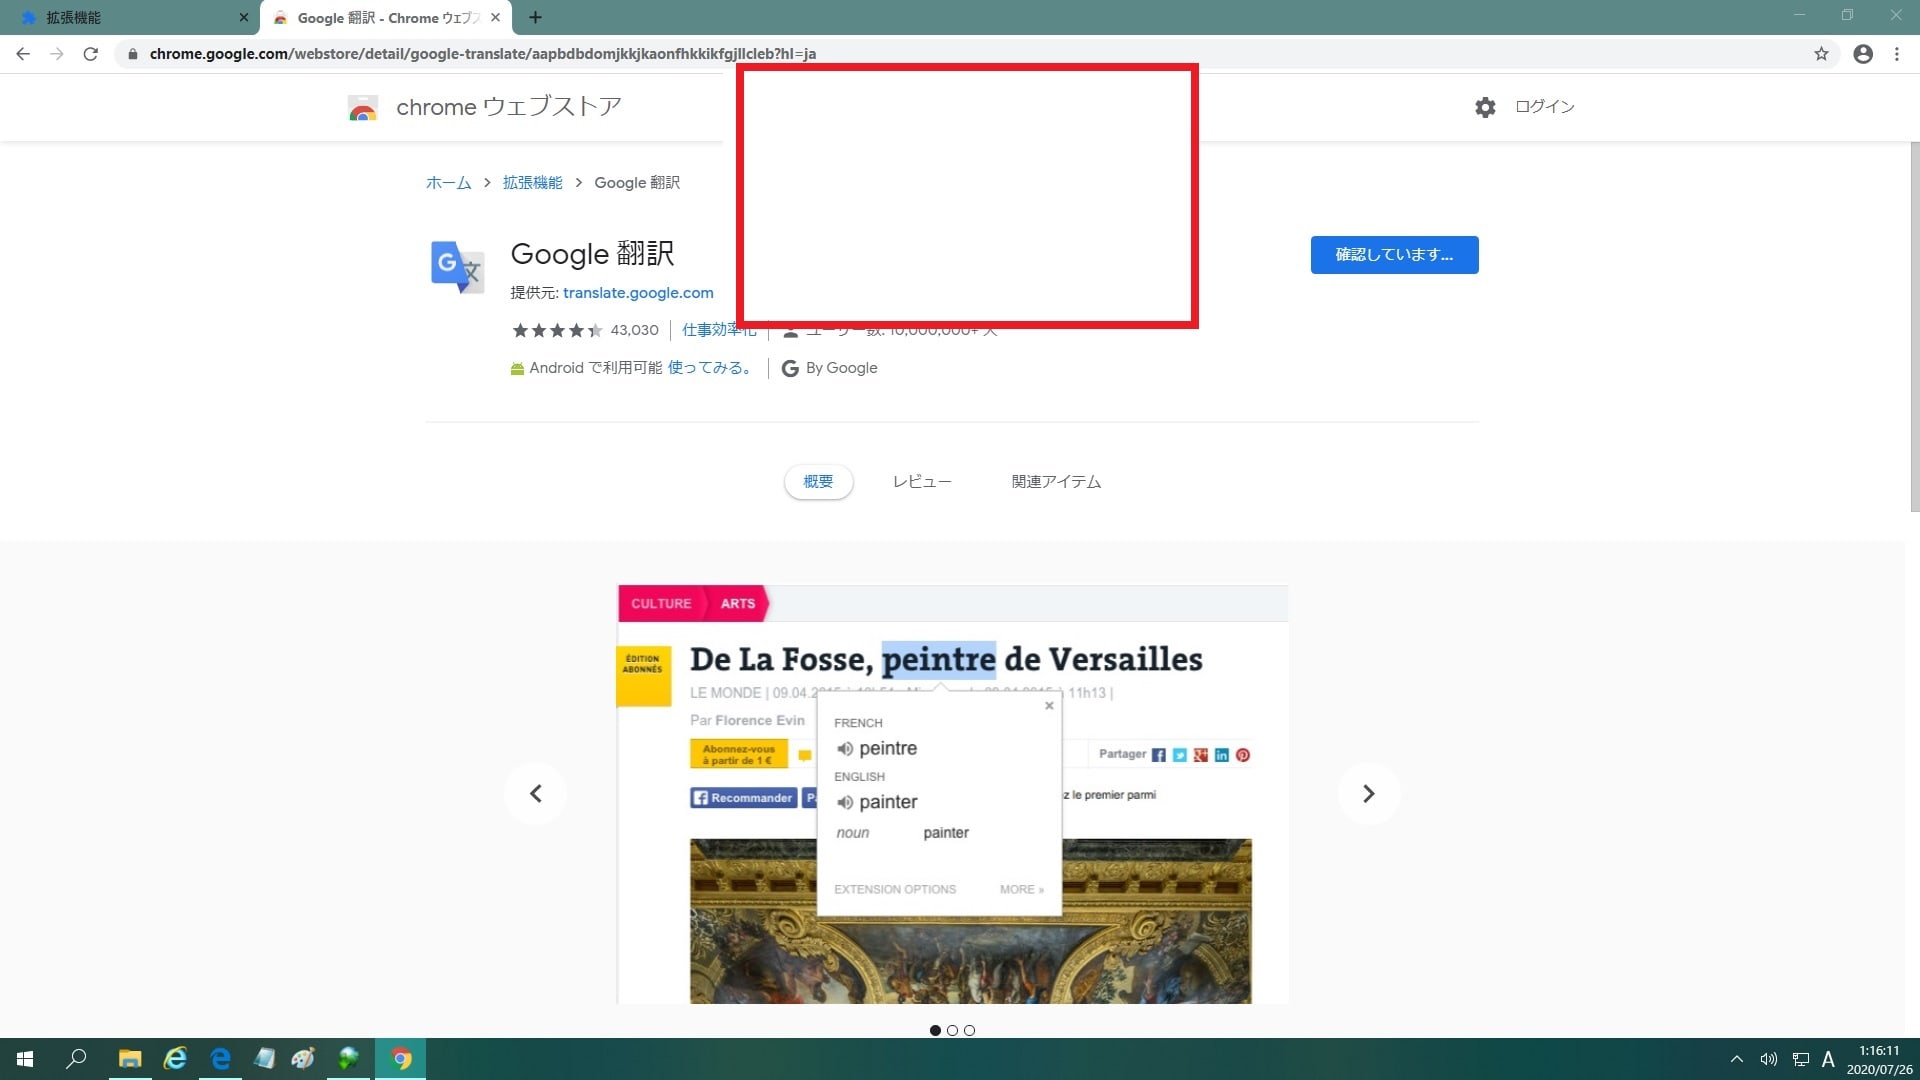Open the 関連アイテム tab

(1056, 482)
